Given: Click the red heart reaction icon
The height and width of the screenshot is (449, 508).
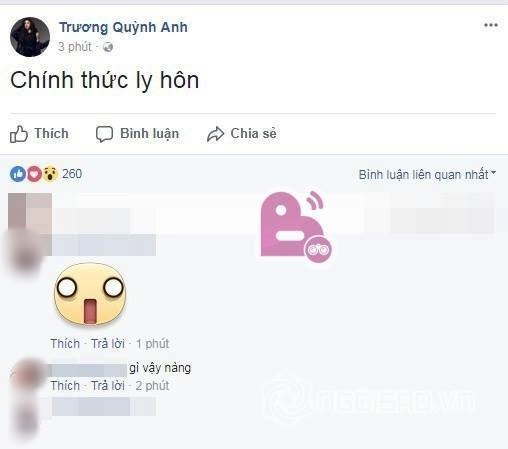Looking at the screenshot, I should [x=34, y=174].
